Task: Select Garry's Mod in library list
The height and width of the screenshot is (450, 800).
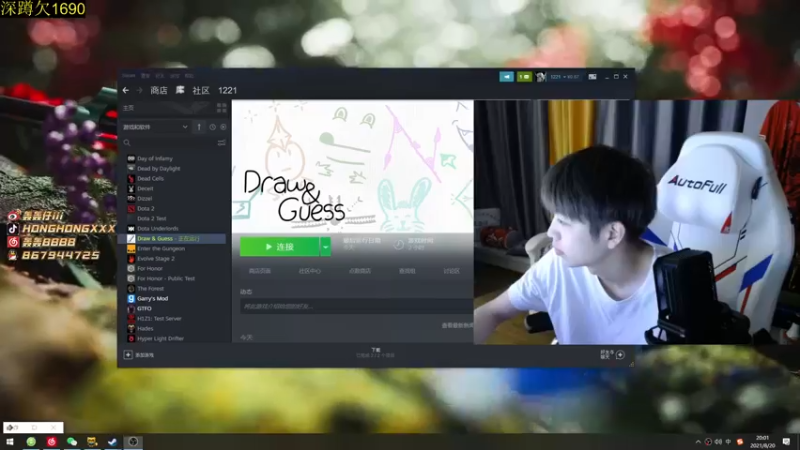Action: click(x=153, y=298)
